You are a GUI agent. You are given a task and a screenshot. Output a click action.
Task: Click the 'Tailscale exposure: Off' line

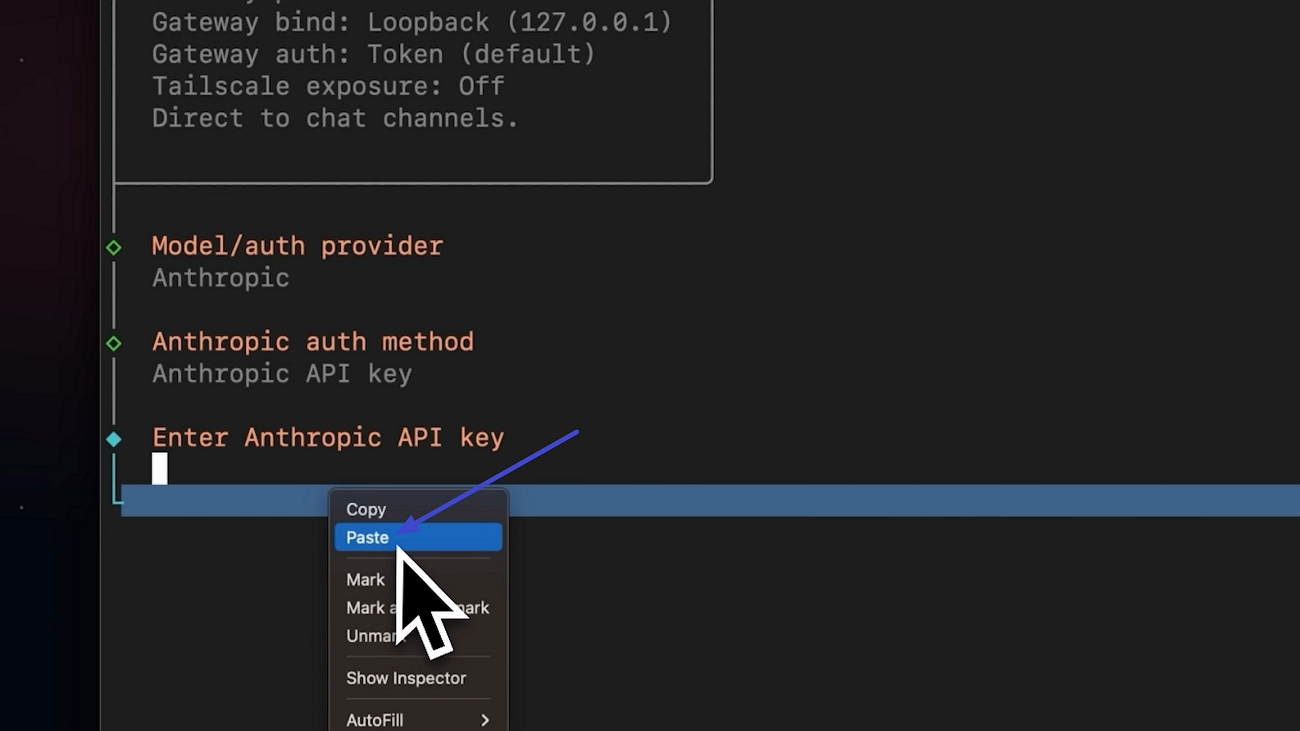point(328,86)
